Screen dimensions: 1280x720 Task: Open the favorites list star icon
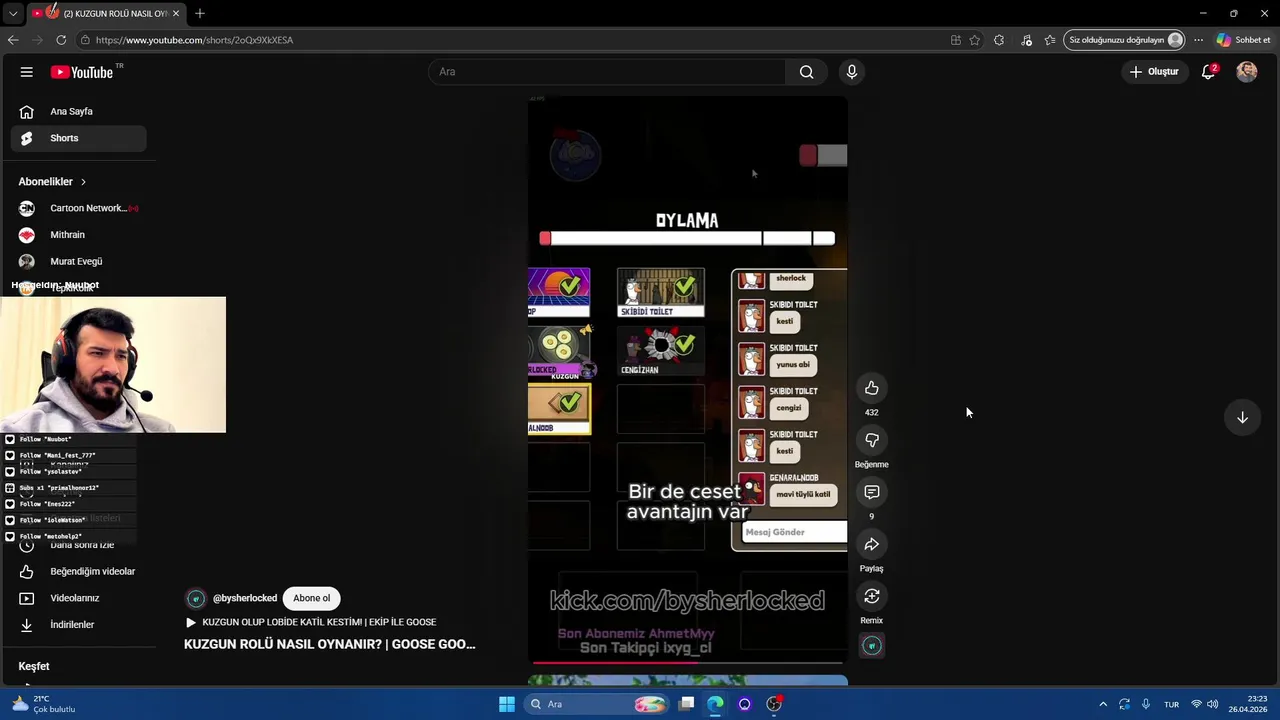[1050, 40]
